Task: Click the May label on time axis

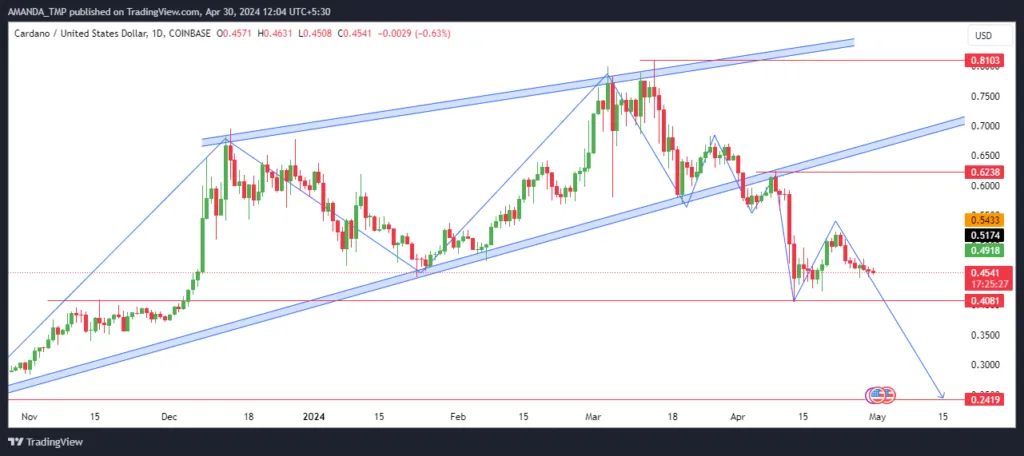Action: [879, 416]
